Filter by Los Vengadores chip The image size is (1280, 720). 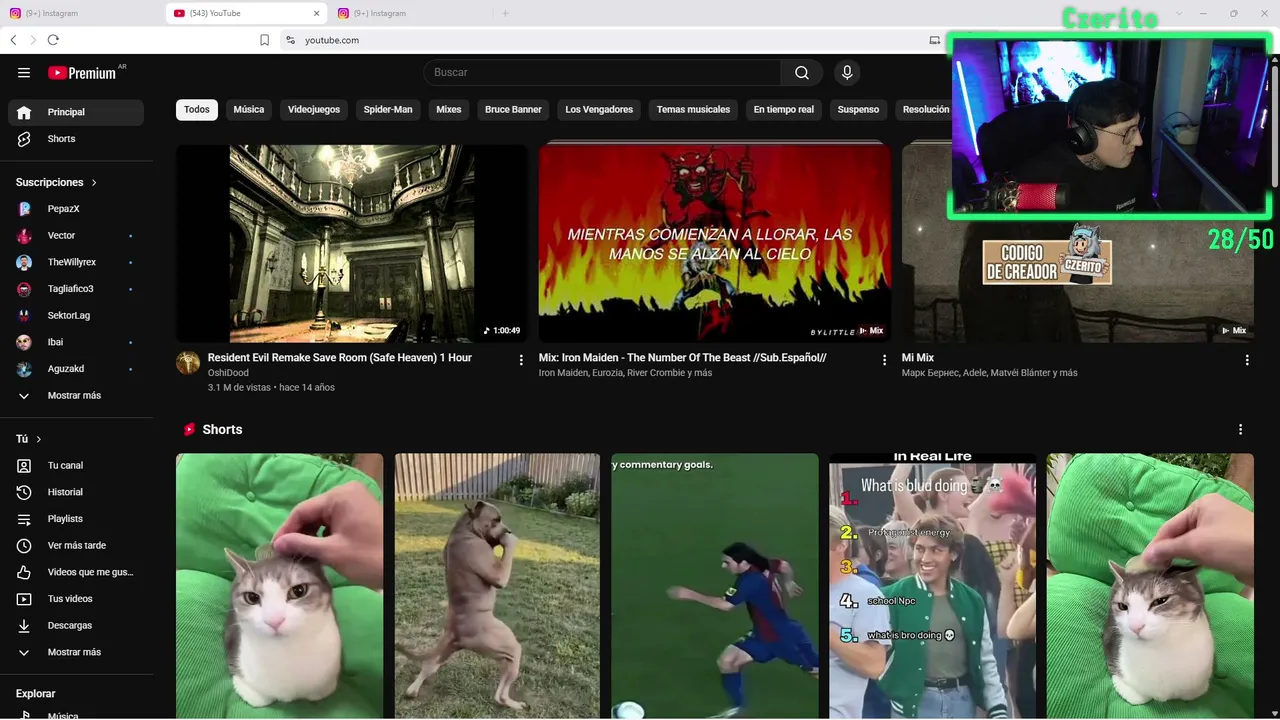point(599,110)
